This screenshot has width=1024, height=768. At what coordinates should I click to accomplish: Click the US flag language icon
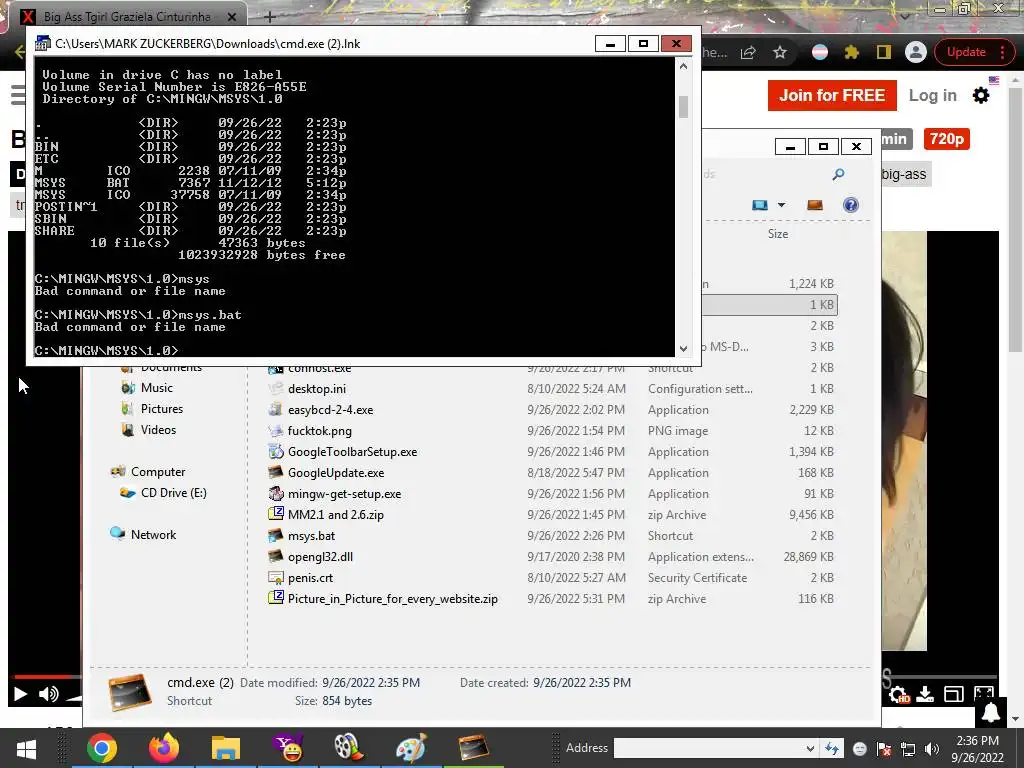click(993, 80)
